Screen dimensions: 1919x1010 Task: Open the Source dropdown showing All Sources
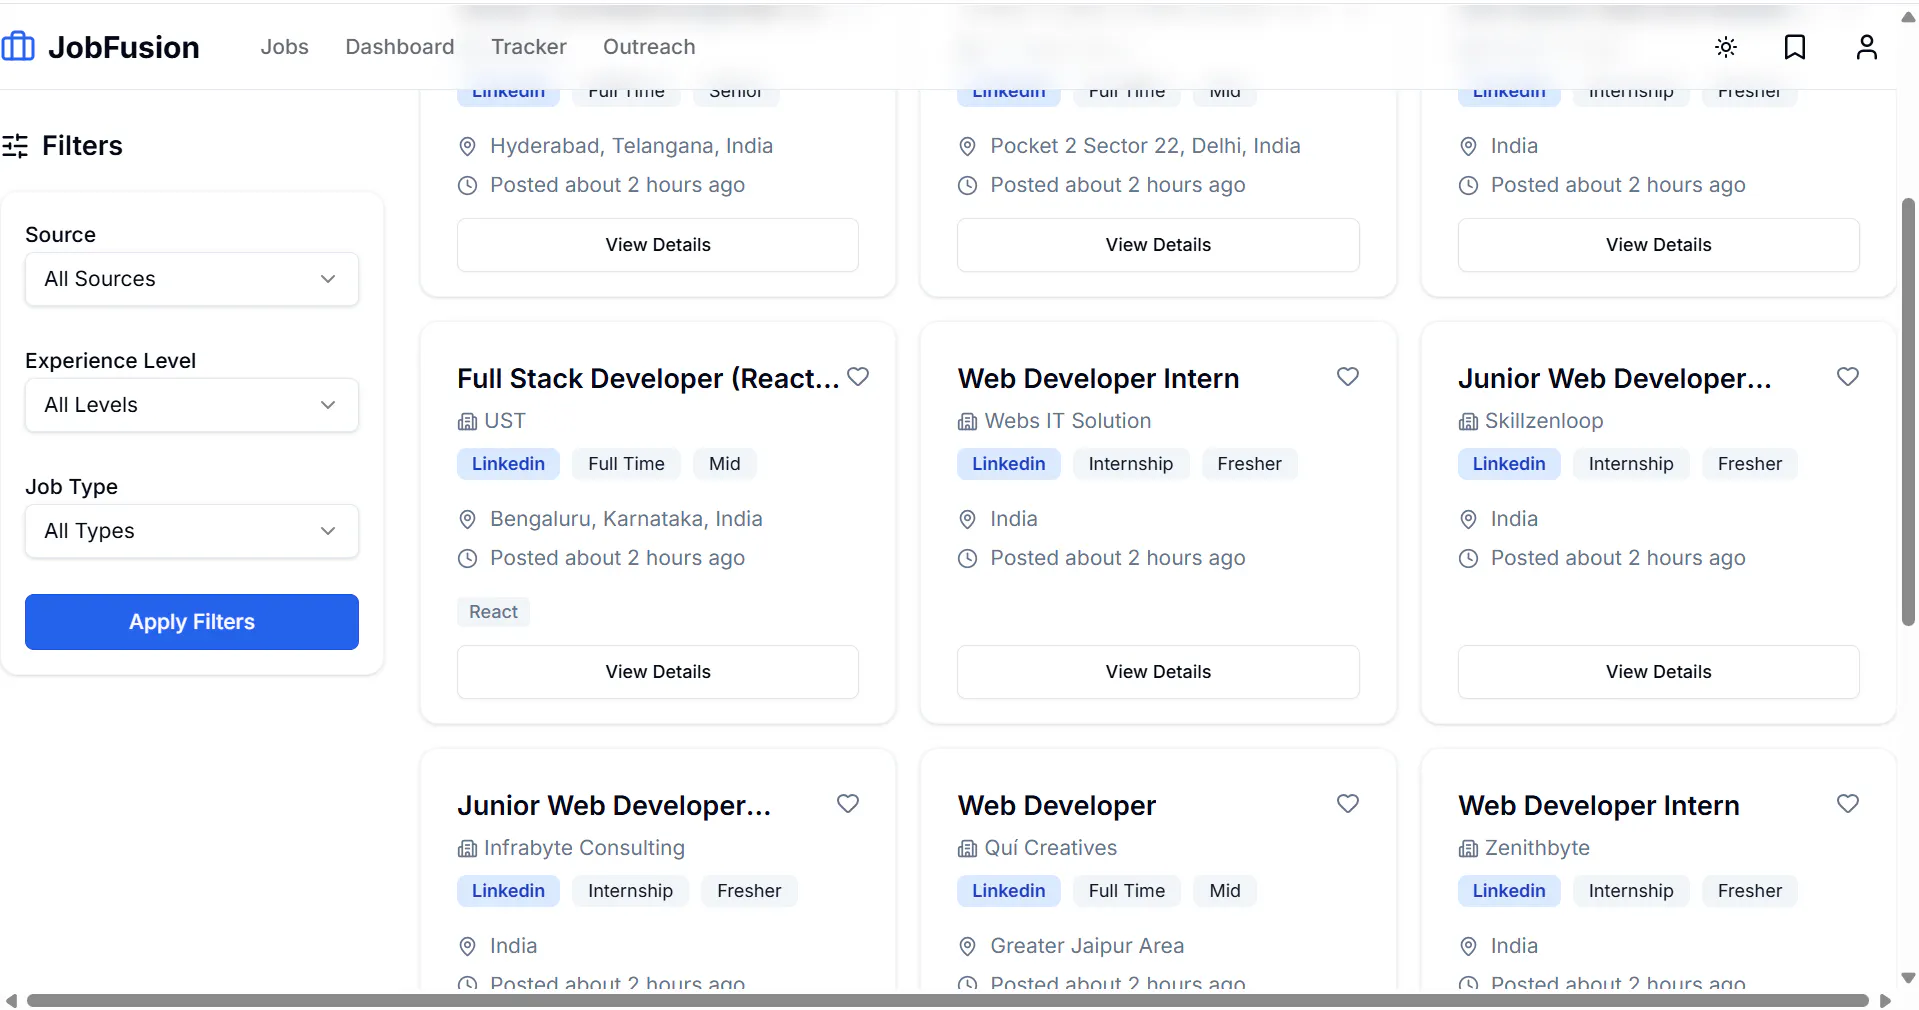pyautogui.click(x=192, y=279)
